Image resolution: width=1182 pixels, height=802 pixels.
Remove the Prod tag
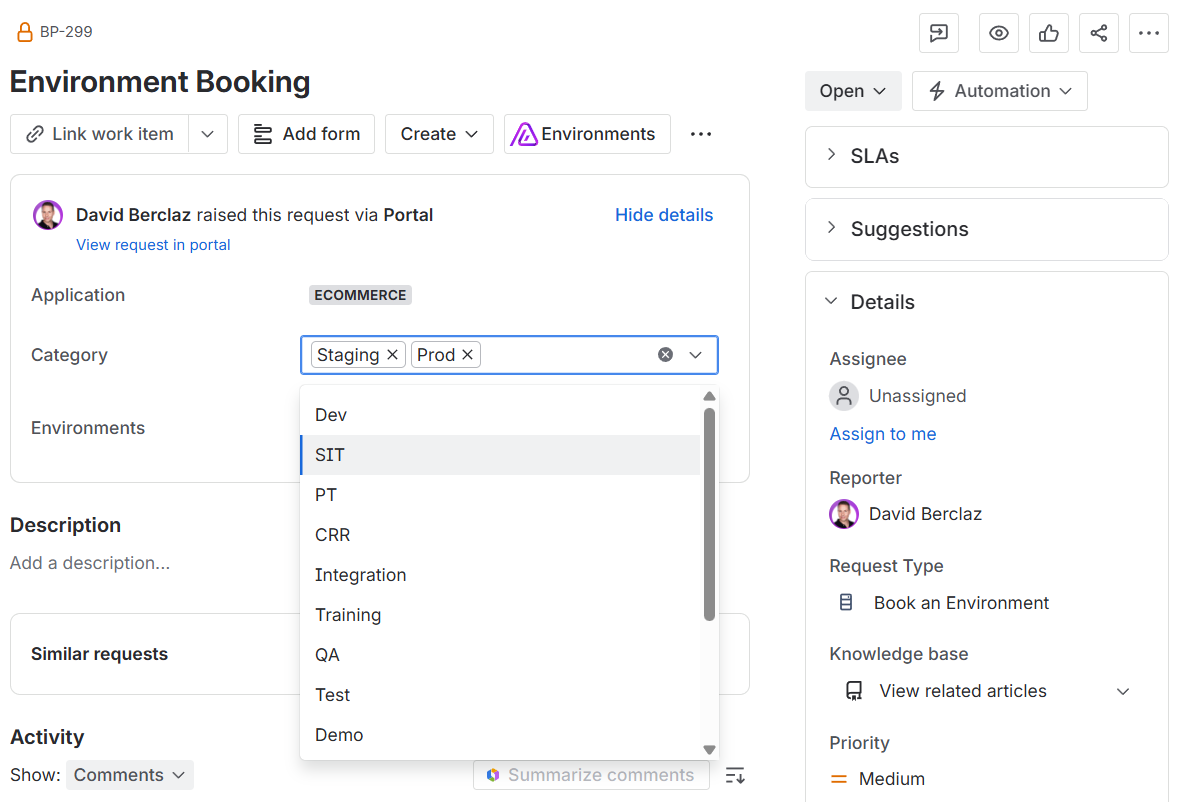[467, 354]
